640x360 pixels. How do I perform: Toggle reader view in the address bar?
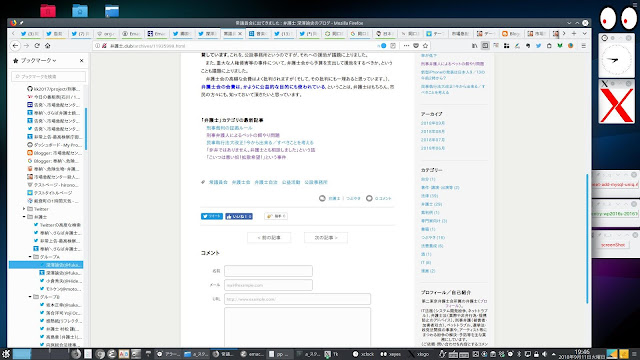[x=393, y=46]
